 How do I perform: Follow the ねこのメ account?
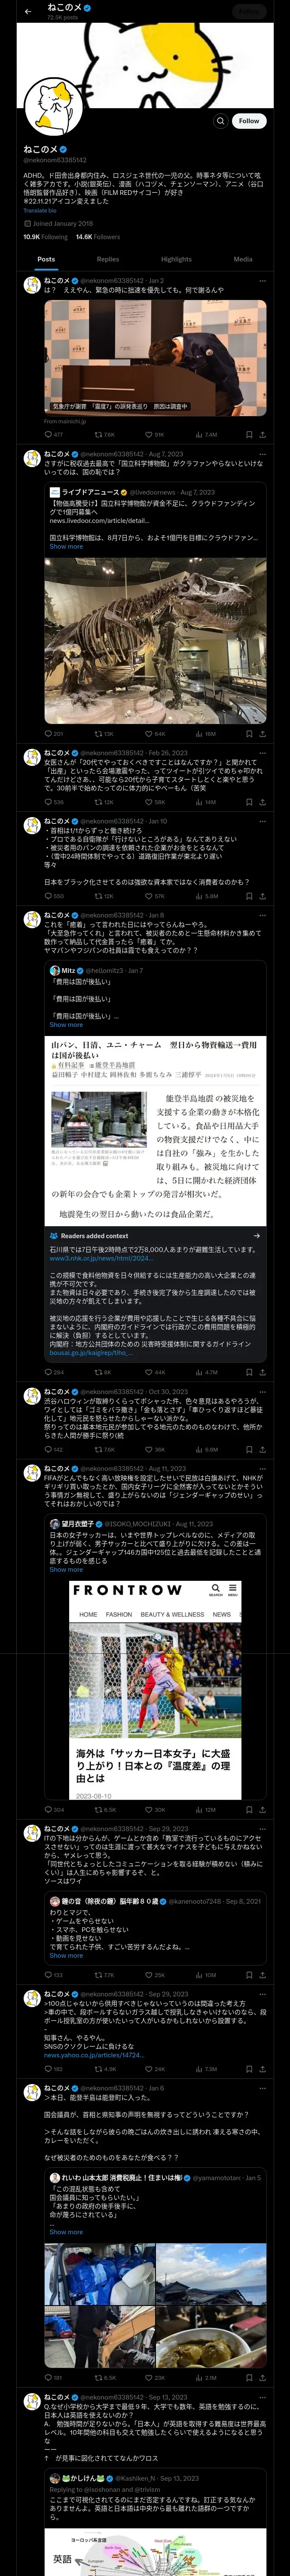coord(249,121)
